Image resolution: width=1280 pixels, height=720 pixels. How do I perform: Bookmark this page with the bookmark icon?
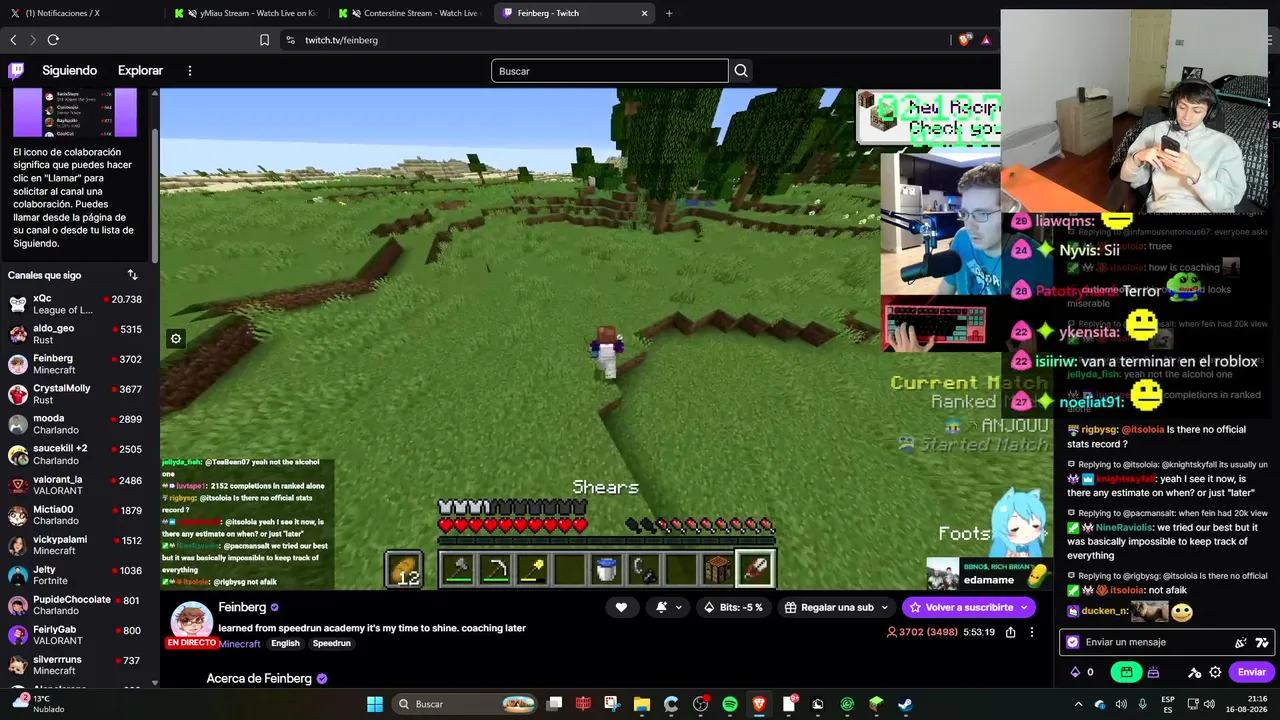coord(264,40)
